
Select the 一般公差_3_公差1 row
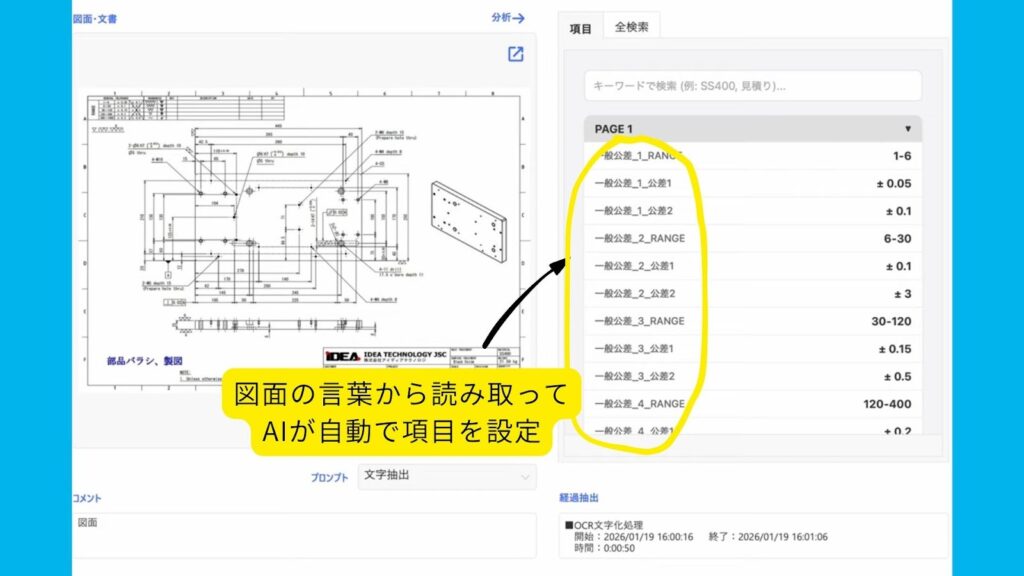coord(752,349)
